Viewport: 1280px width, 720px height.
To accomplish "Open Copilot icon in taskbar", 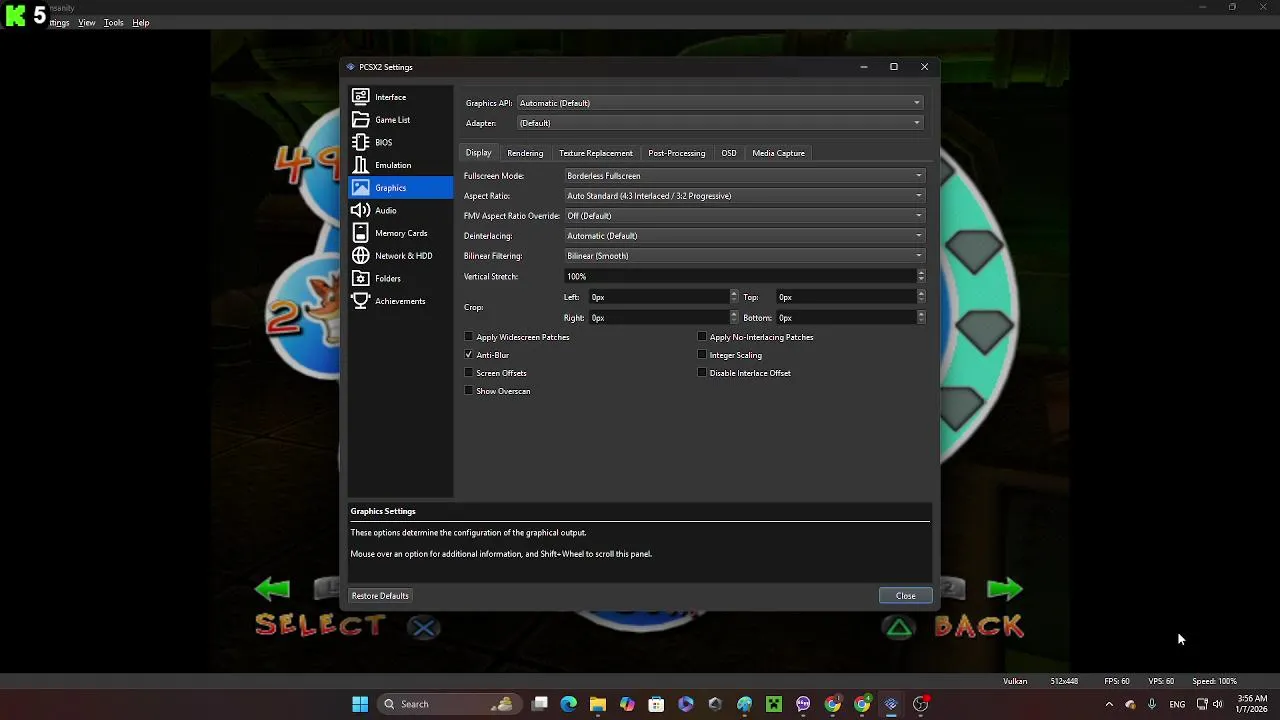I will (627, 704).
